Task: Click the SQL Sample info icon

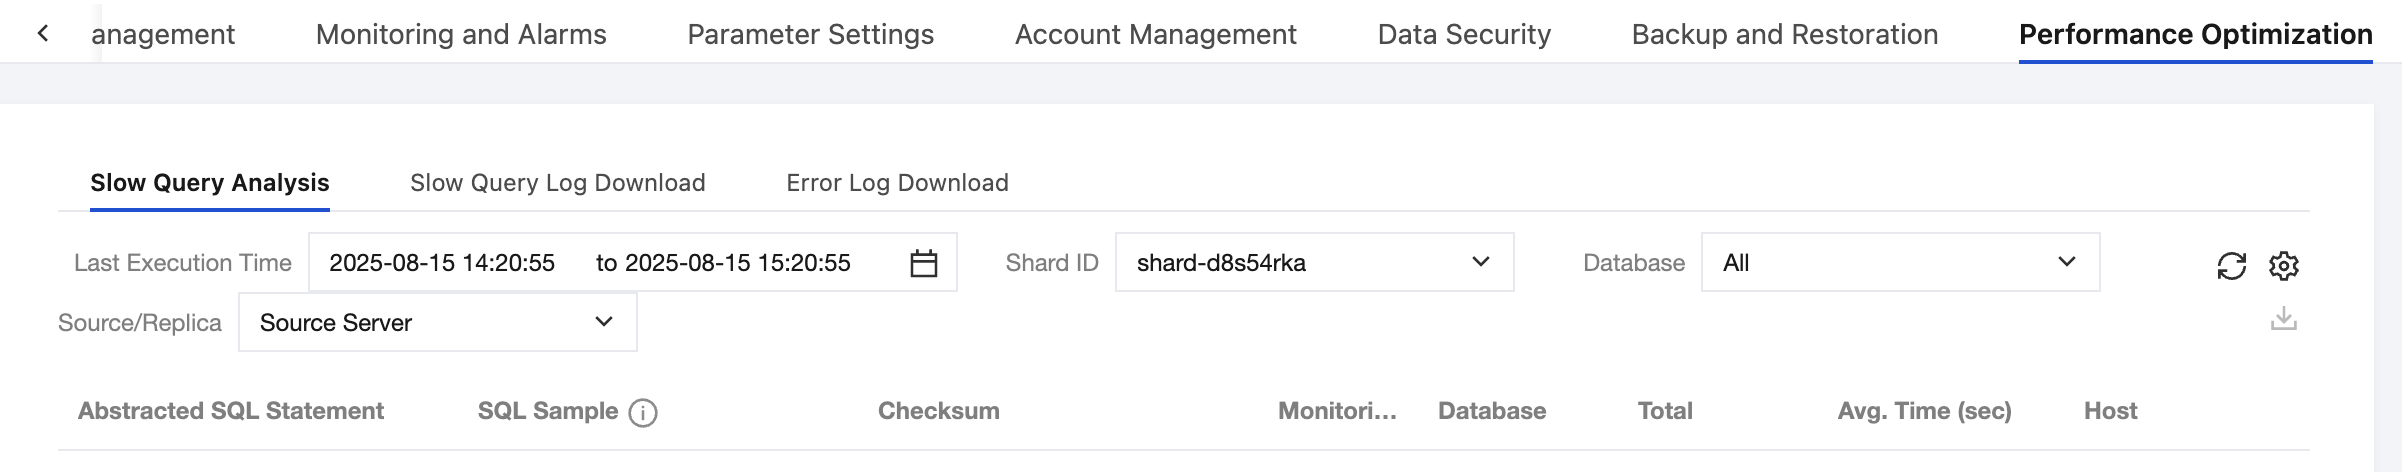Action: coord(643,412)
